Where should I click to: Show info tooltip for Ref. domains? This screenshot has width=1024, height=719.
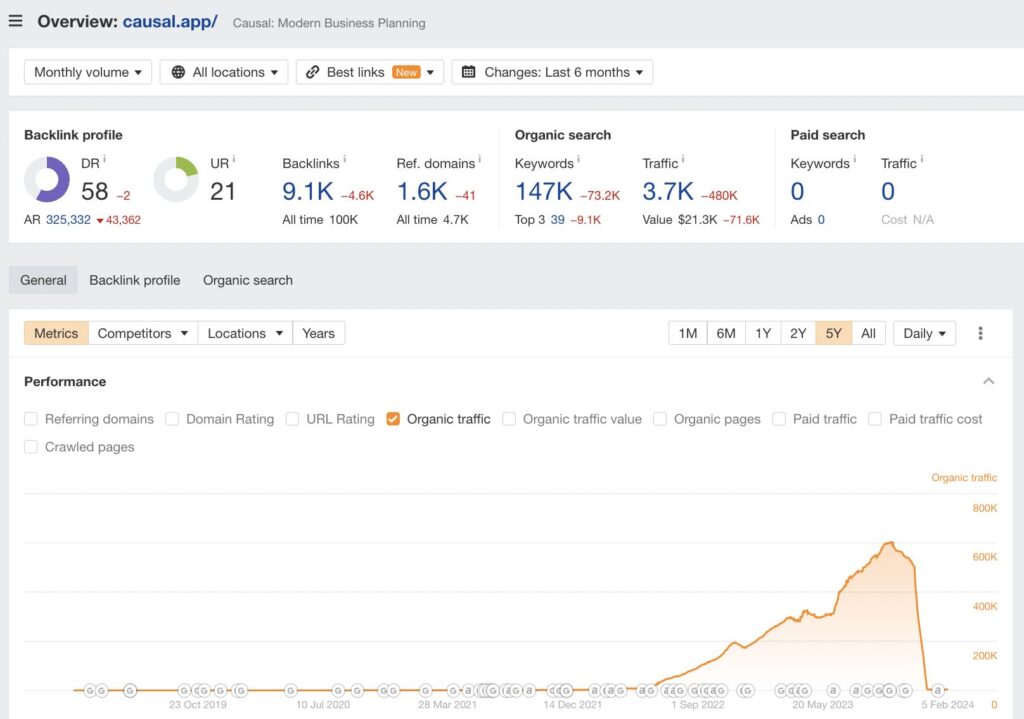(479, 159)
